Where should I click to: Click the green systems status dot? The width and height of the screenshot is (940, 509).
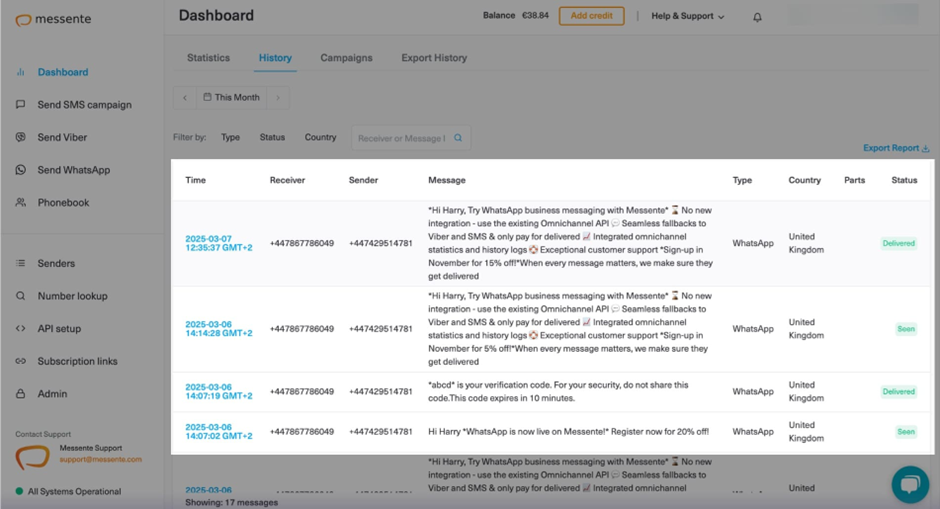[19, 491]
